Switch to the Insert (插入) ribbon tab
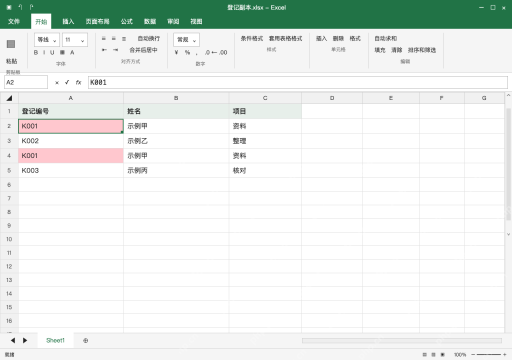The image size is (512, 360). click(x=68, y=21)
